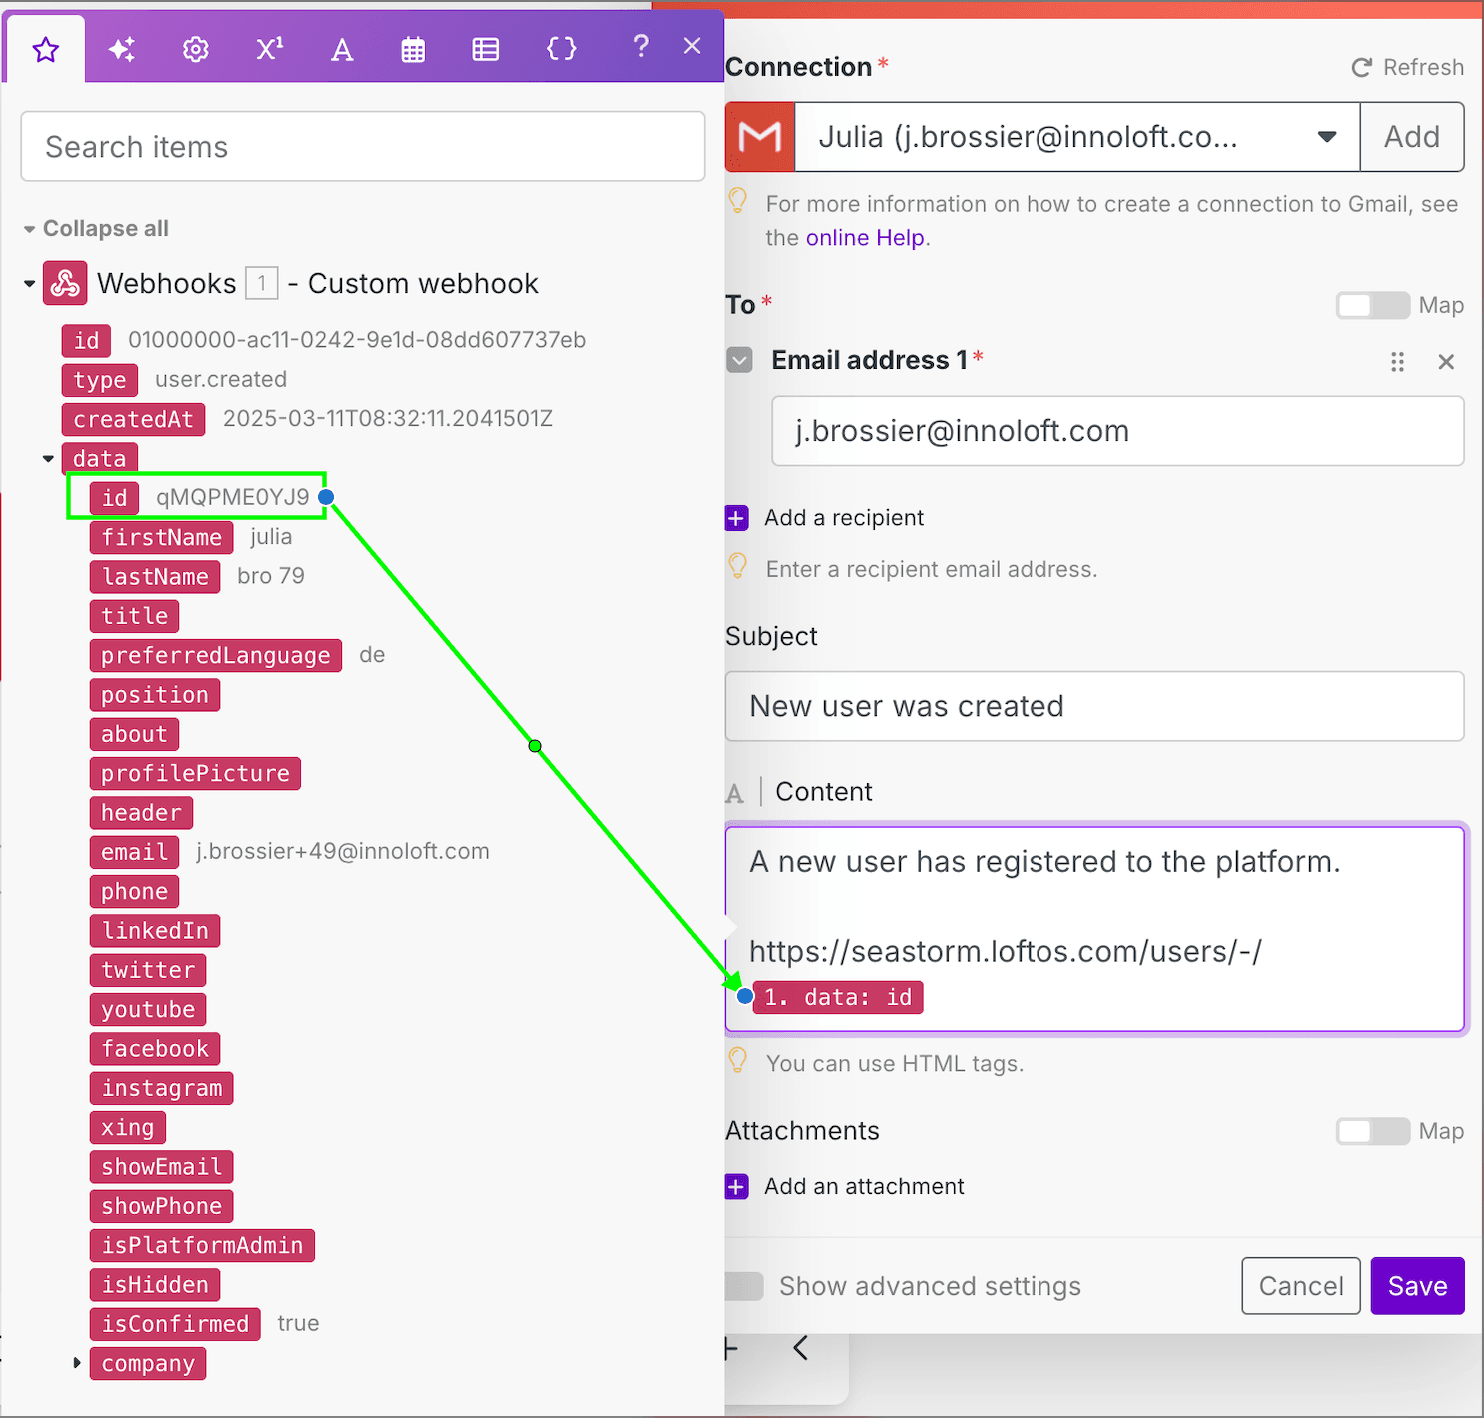
Task: Enable Show advanced settings
Action: 745,1286
